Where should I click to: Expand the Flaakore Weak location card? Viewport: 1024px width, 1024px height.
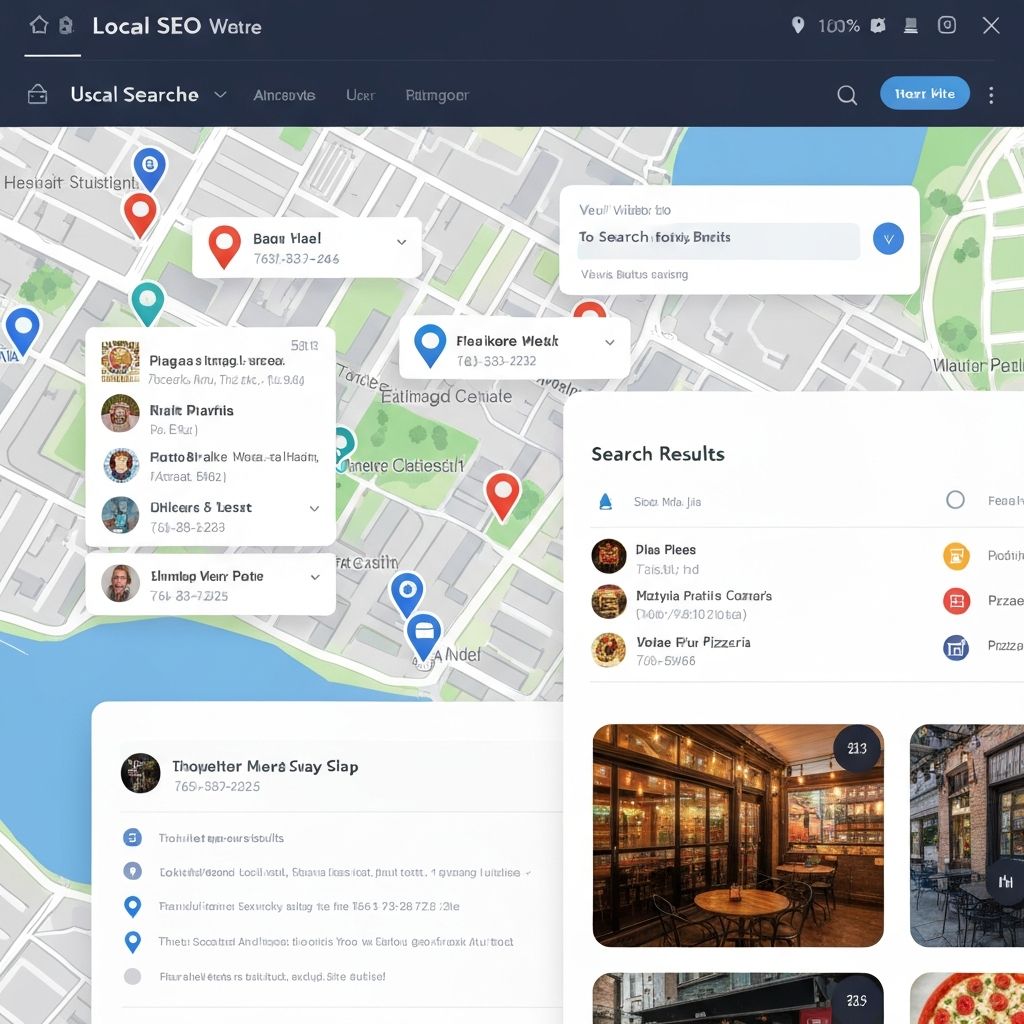(x=609, y=342)
